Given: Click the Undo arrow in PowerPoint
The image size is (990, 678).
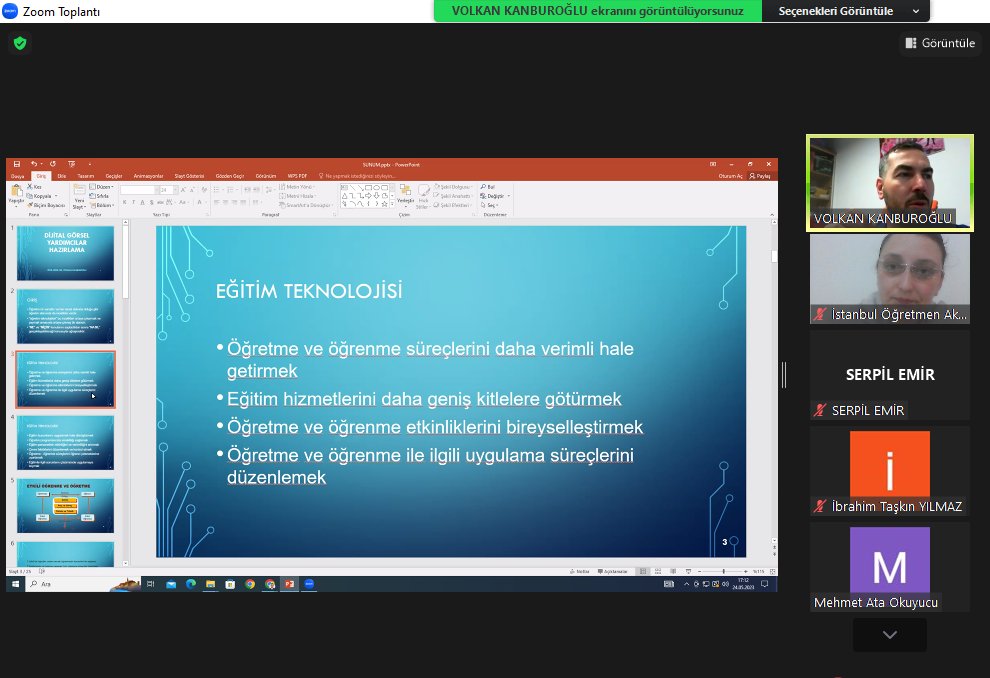Looking at the screenshot, I should [33, 164].
